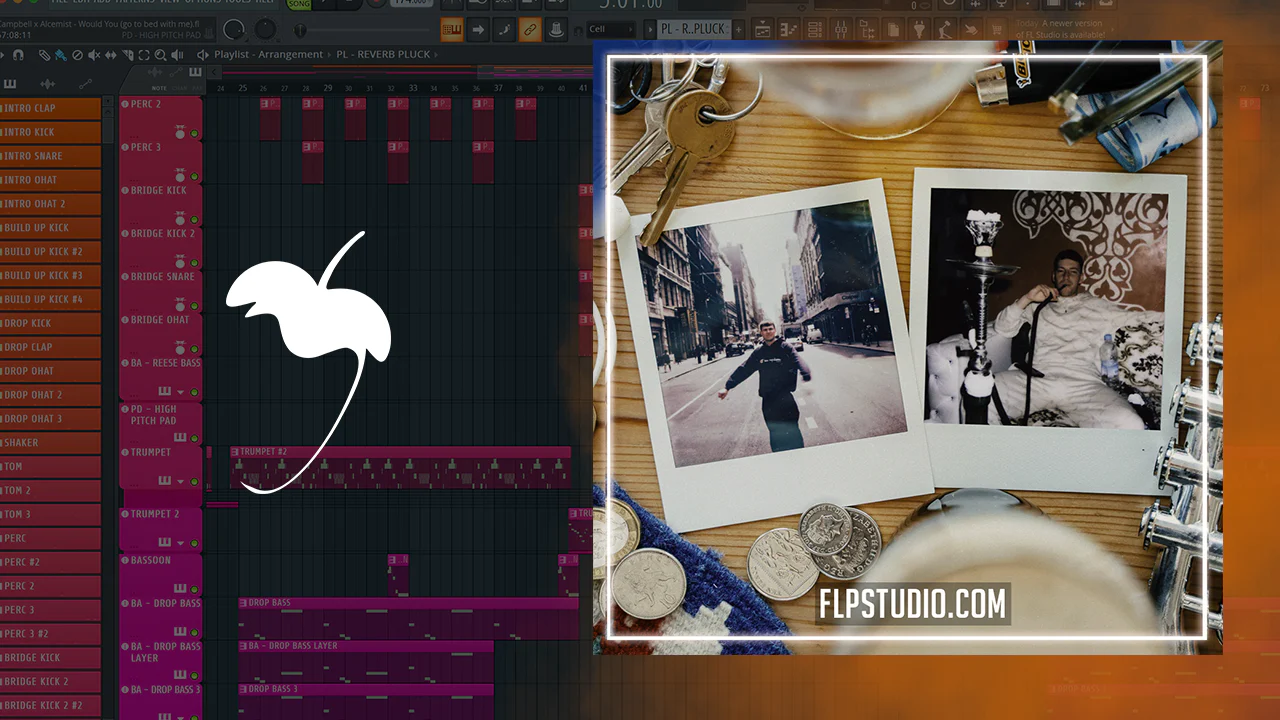
Task: Click the TRUMPET #2 clip
Action: tap(400, 467)
